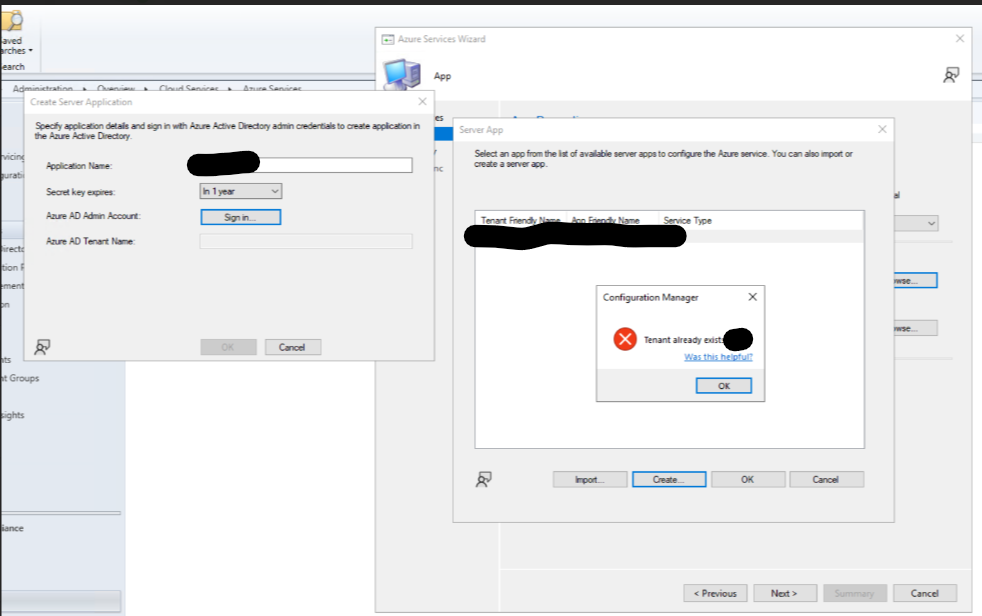Viewport: 982px width, 616px height.
Task: Close the Create Server Application dialog
Action: click(x=422, y=101)
